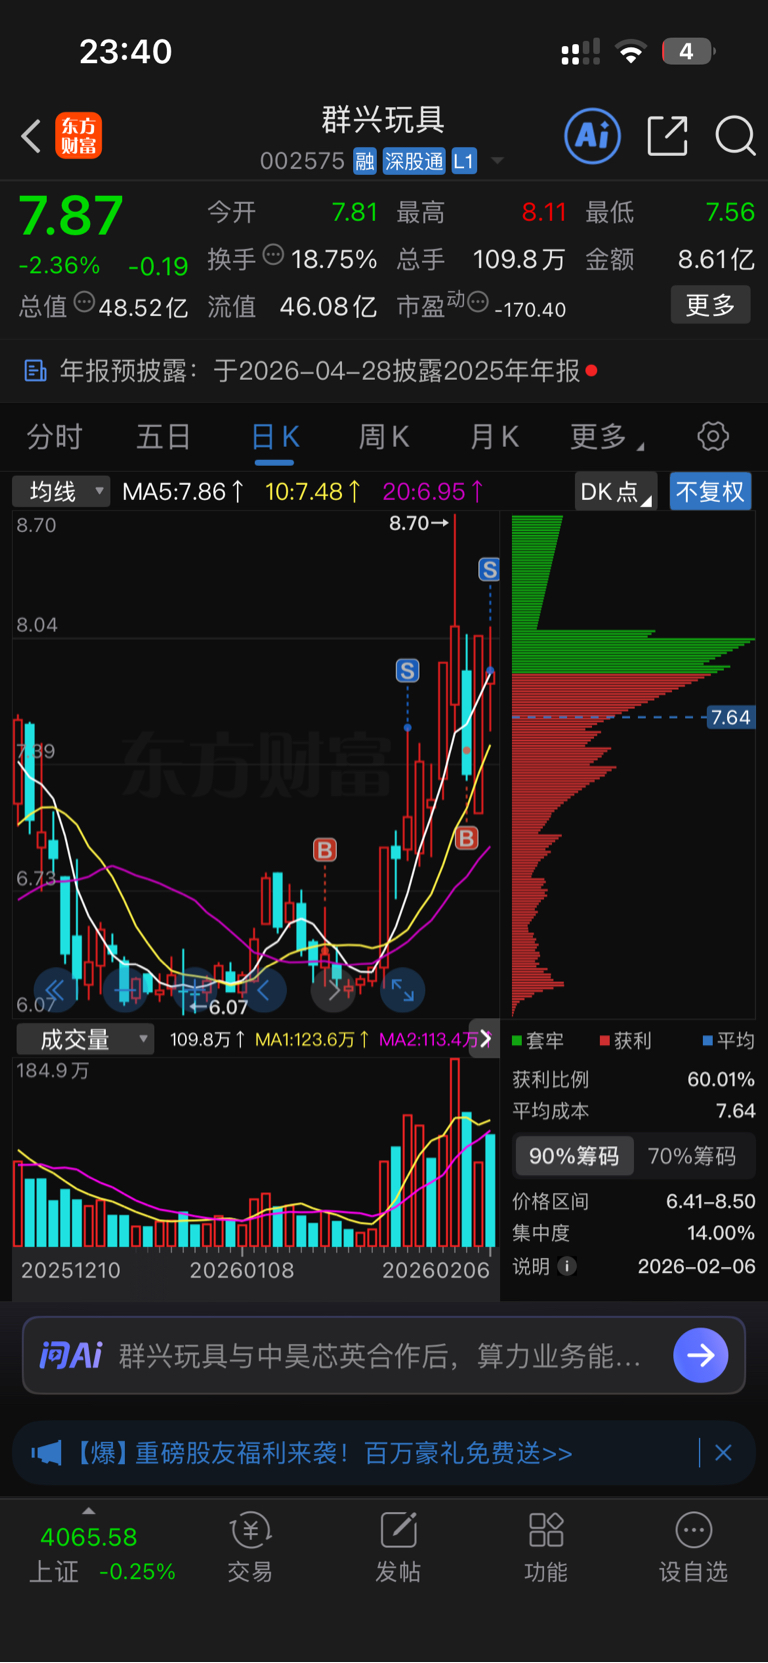768x1663 pixels.
Task: Move chart back with single left arrow
Action: coord(264,990)
